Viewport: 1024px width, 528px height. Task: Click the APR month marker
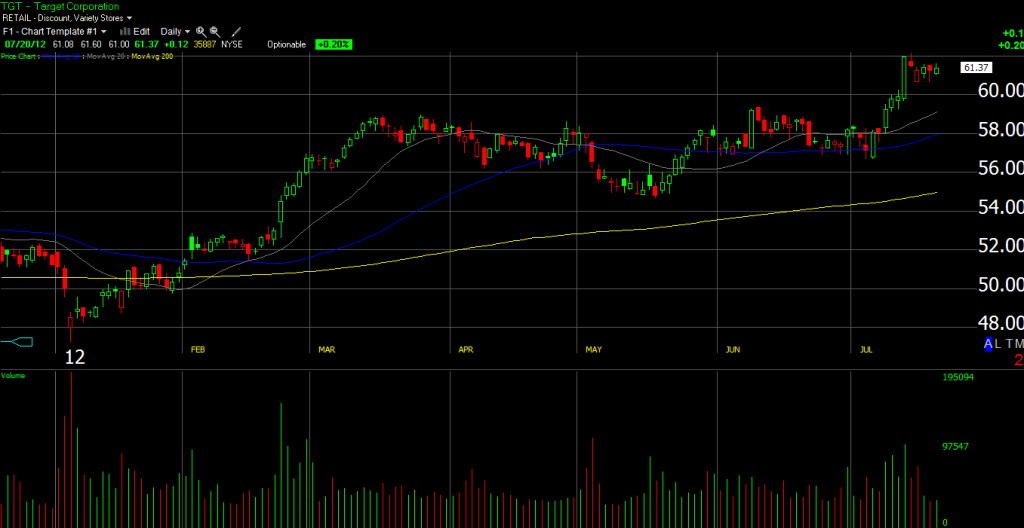point(466,350)
